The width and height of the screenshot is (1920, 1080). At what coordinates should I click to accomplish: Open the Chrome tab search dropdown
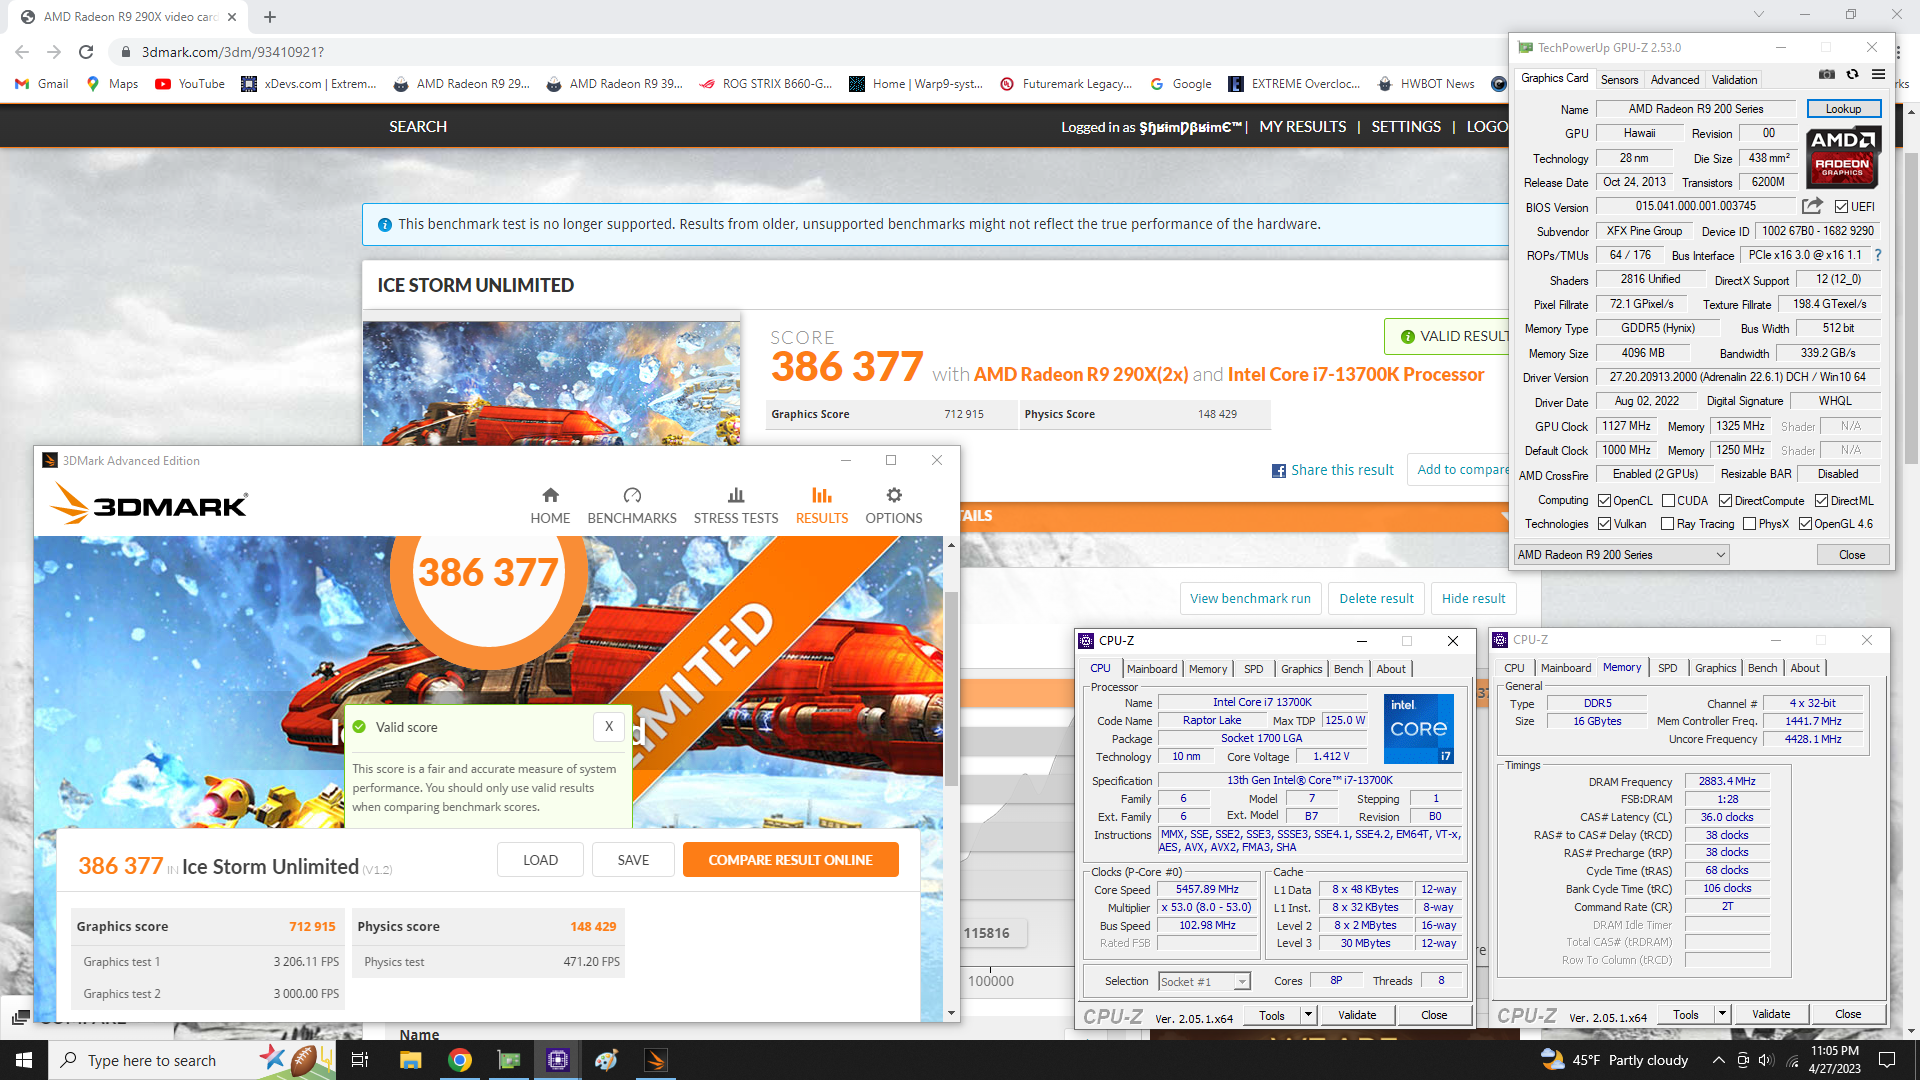1759,15
